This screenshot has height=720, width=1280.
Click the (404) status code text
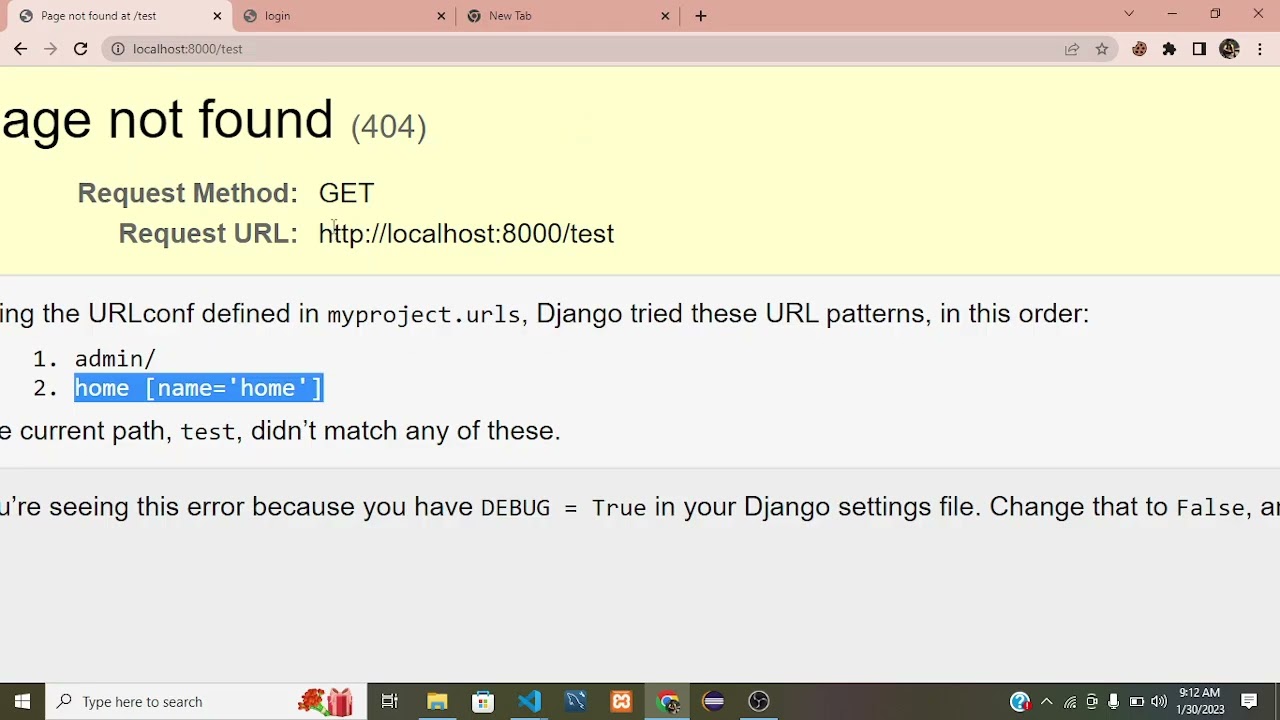[x=388, y=126]
